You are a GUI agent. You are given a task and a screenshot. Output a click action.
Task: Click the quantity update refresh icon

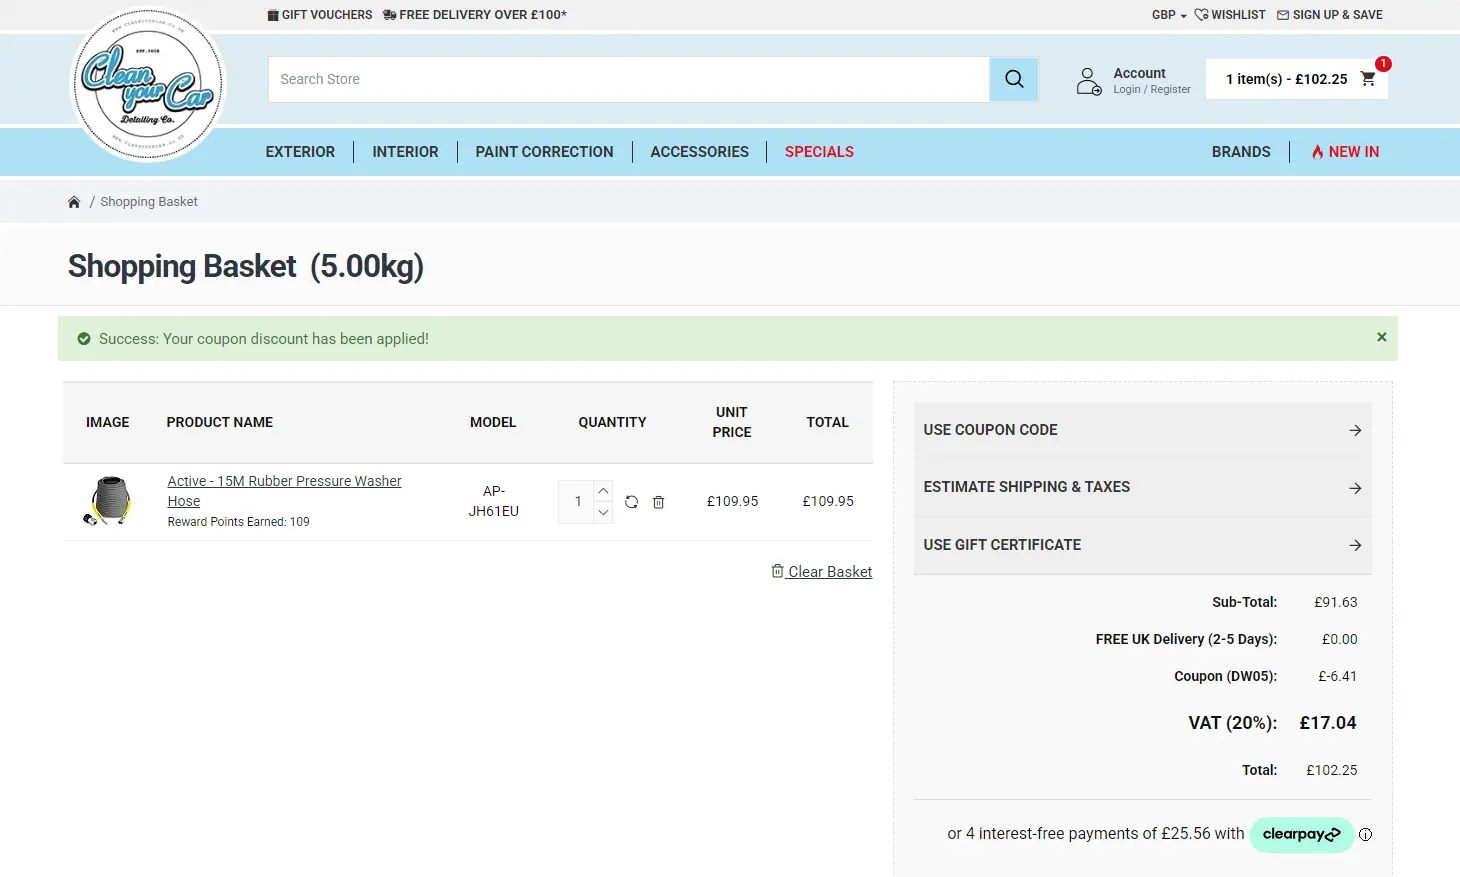coord(631,502)
